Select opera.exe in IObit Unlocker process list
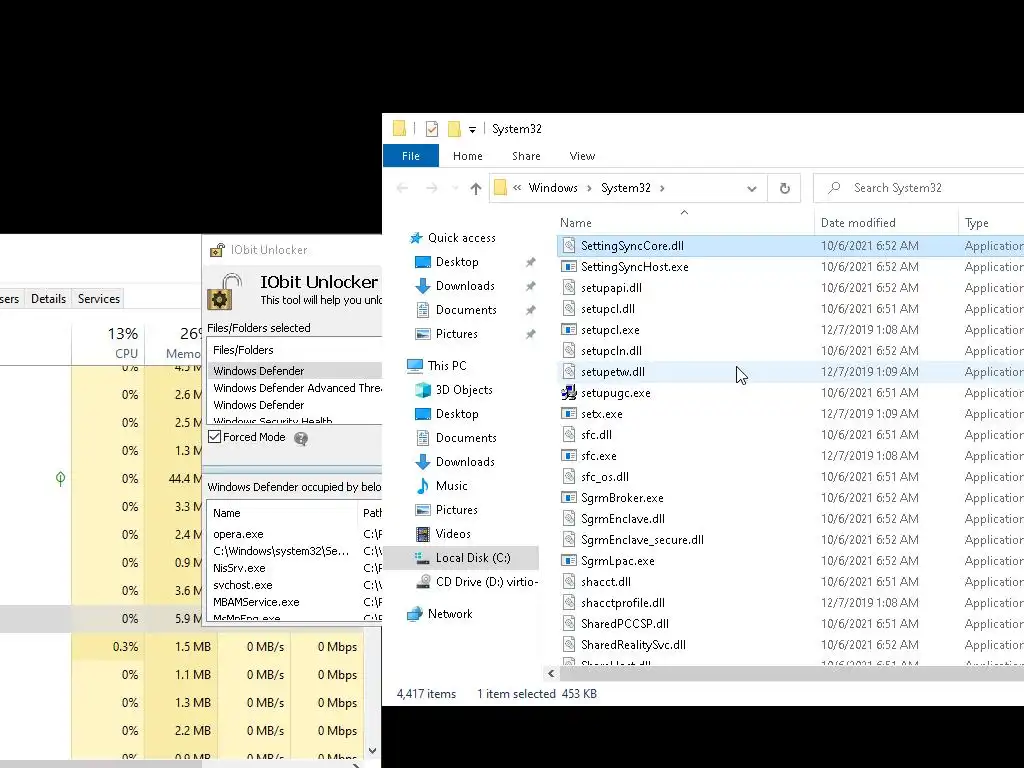Viewport: 1024px width, 768px height. (238, 534)
